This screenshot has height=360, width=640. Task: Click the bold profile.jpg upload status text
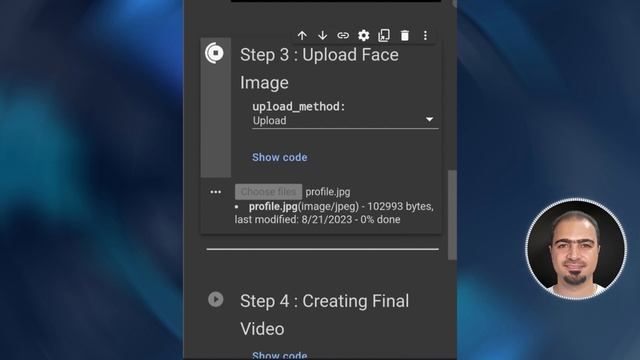pyautogui.click(x=273, y=206)
